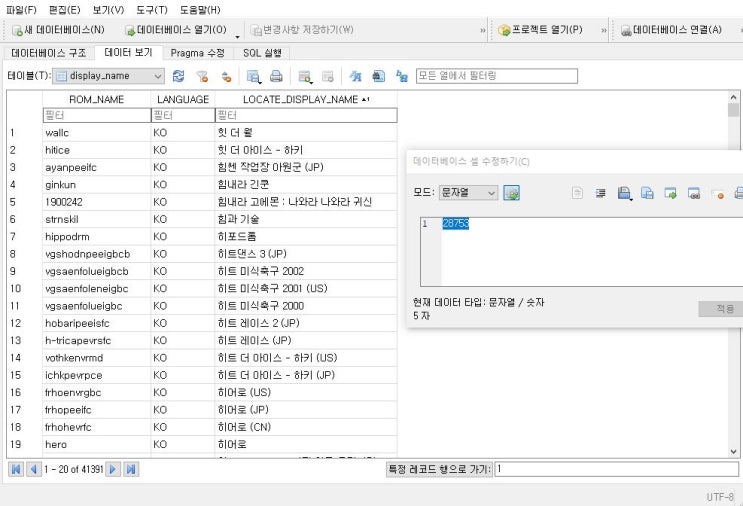Sort by the LANGUAGE column header
743x506 pixels.
[183, 99]
